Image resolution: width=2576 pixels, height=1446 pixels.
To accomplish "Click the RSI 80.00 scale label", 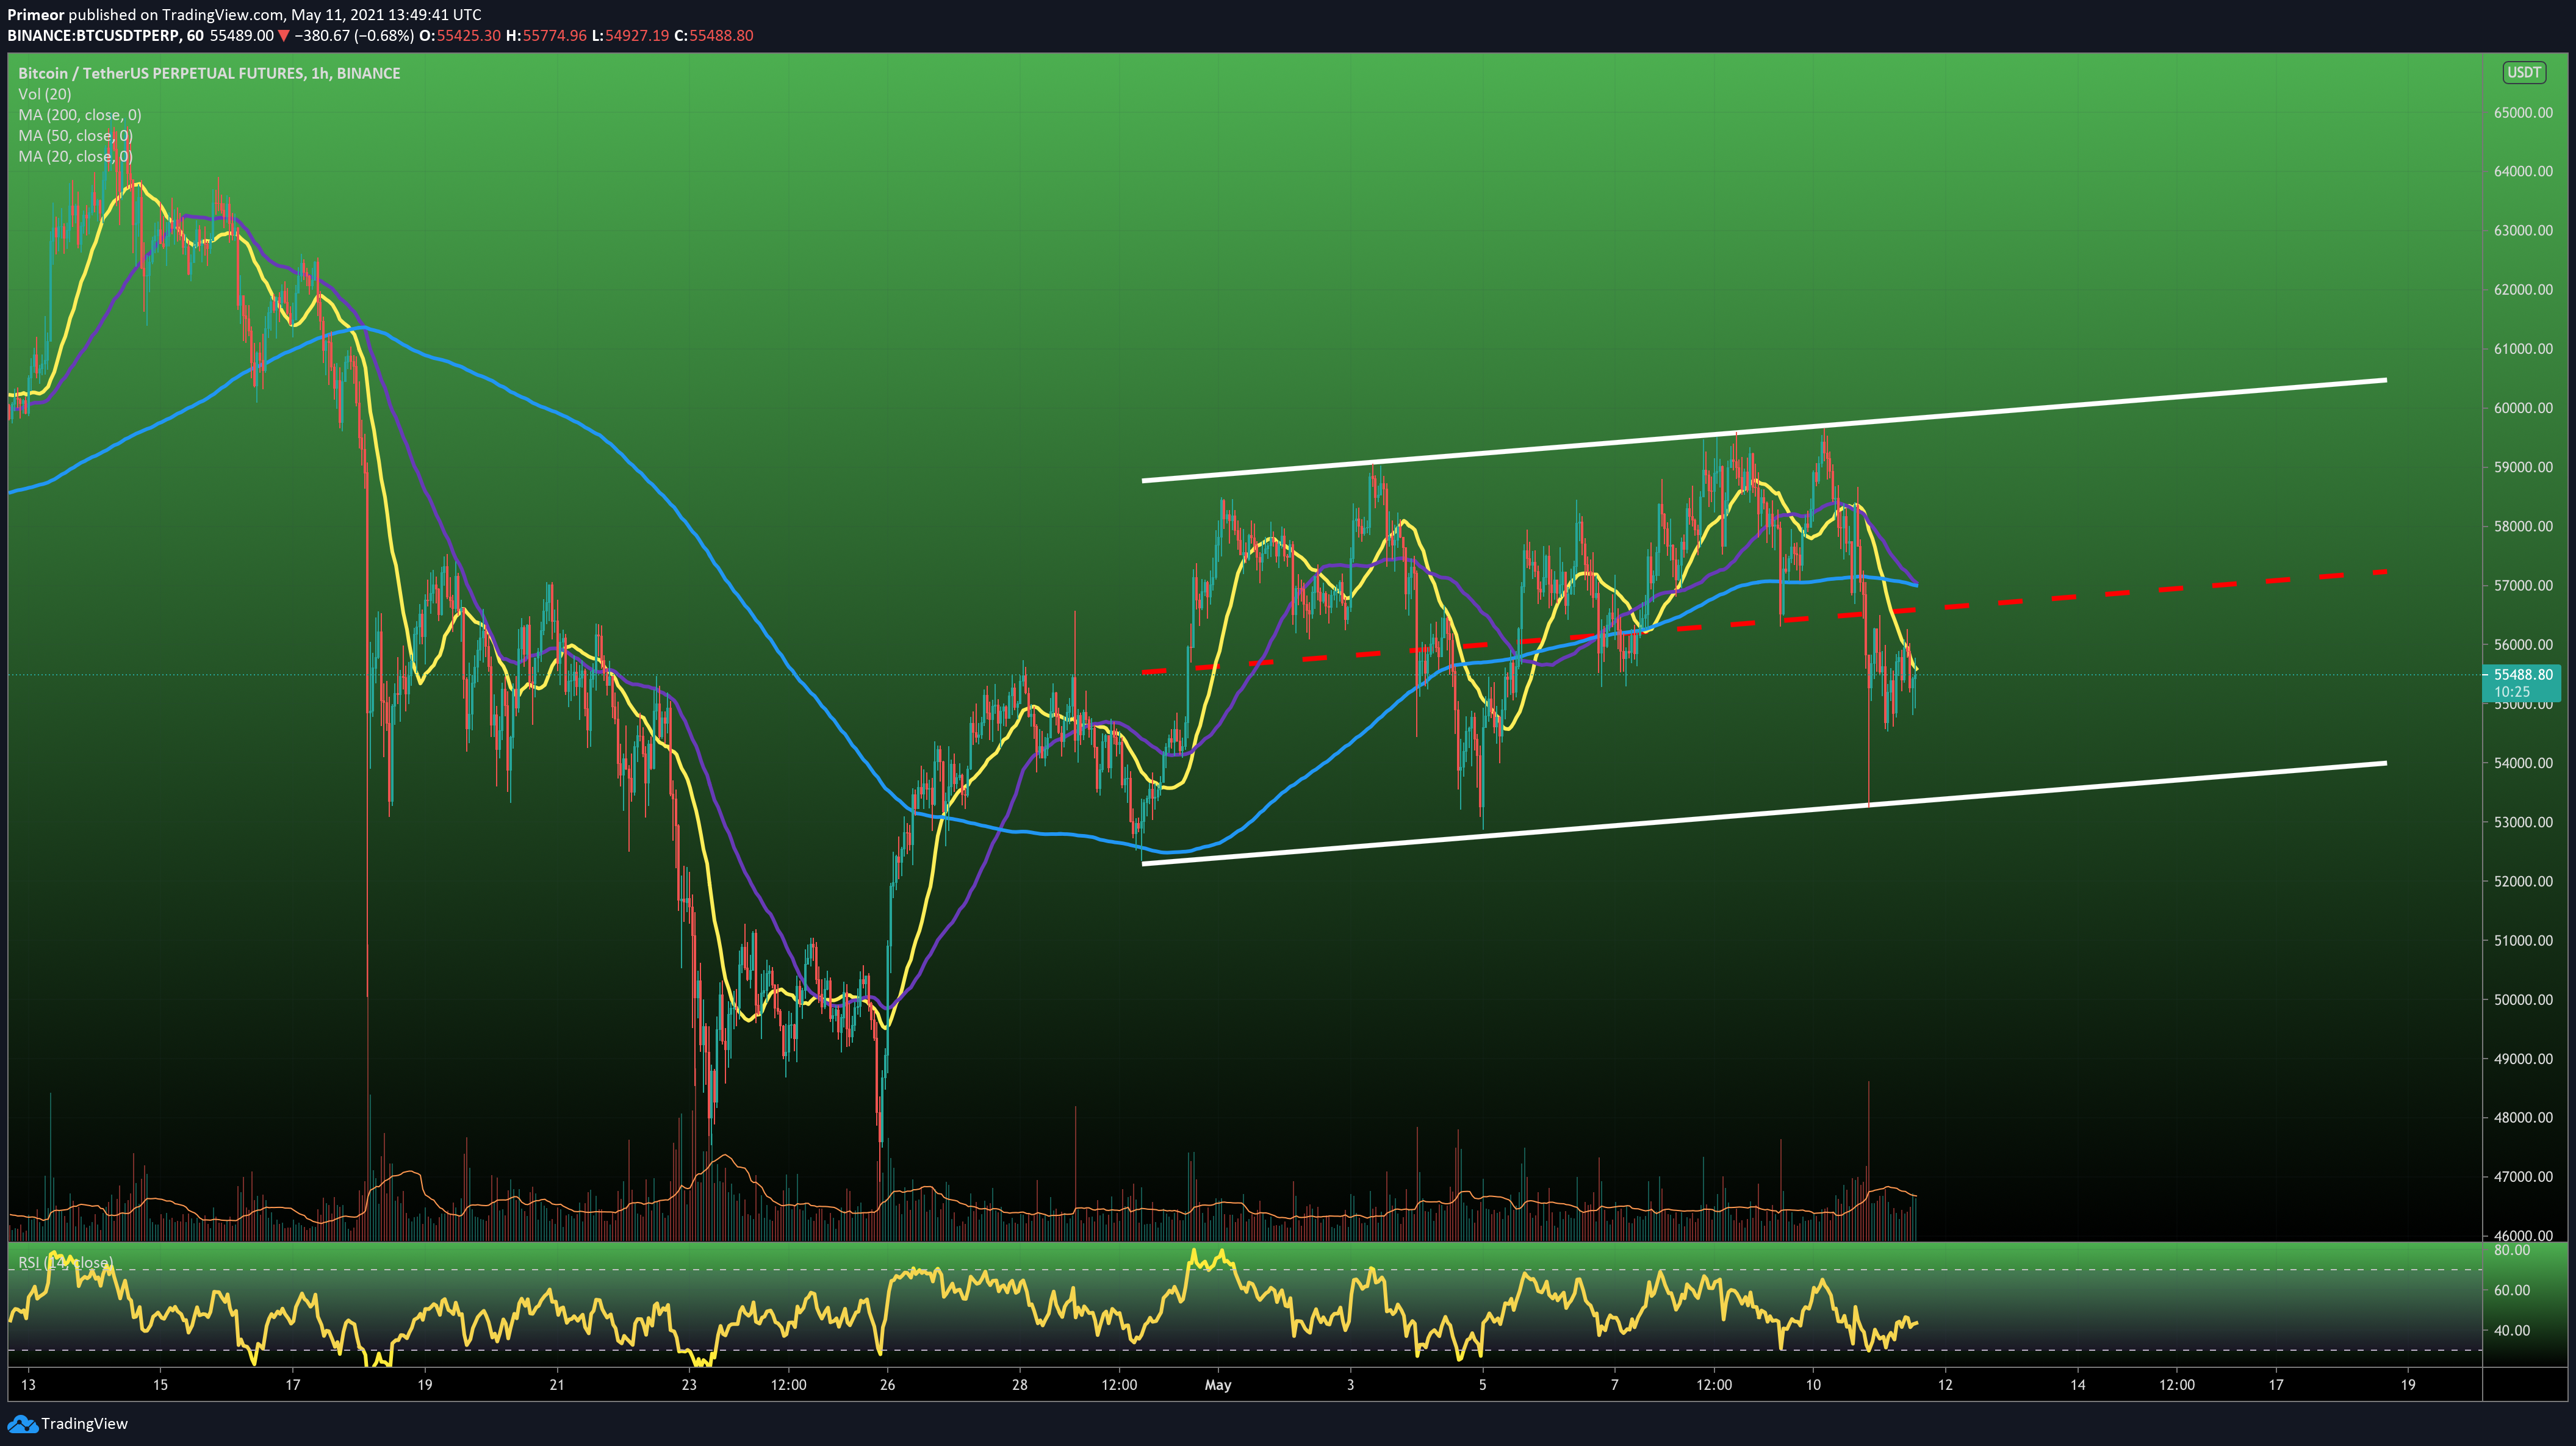I will [x=2512, y=1251].
